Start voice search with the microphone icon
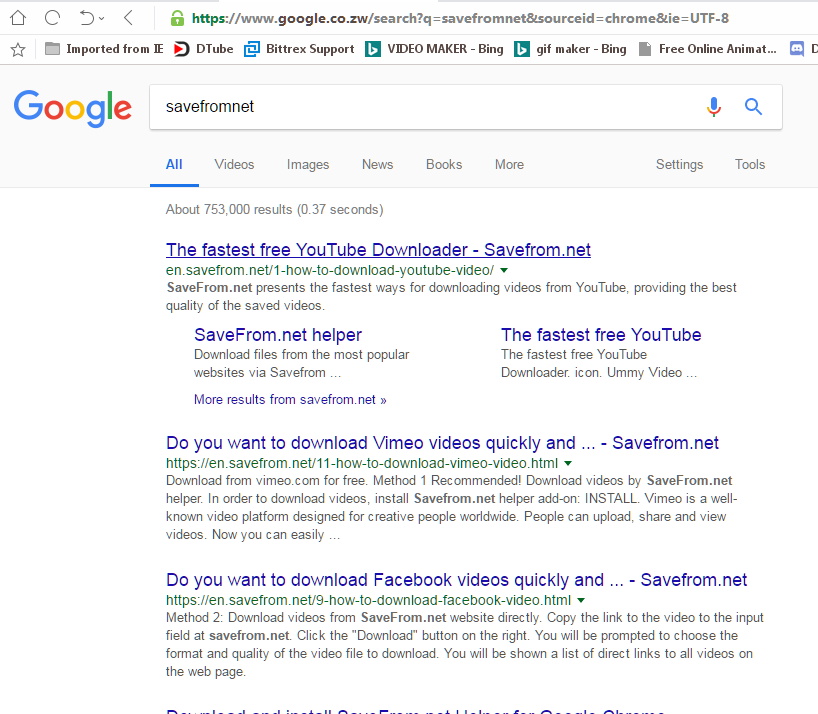Screen dimensions: 818x714 pyautogui.click(x=713, y=107)
